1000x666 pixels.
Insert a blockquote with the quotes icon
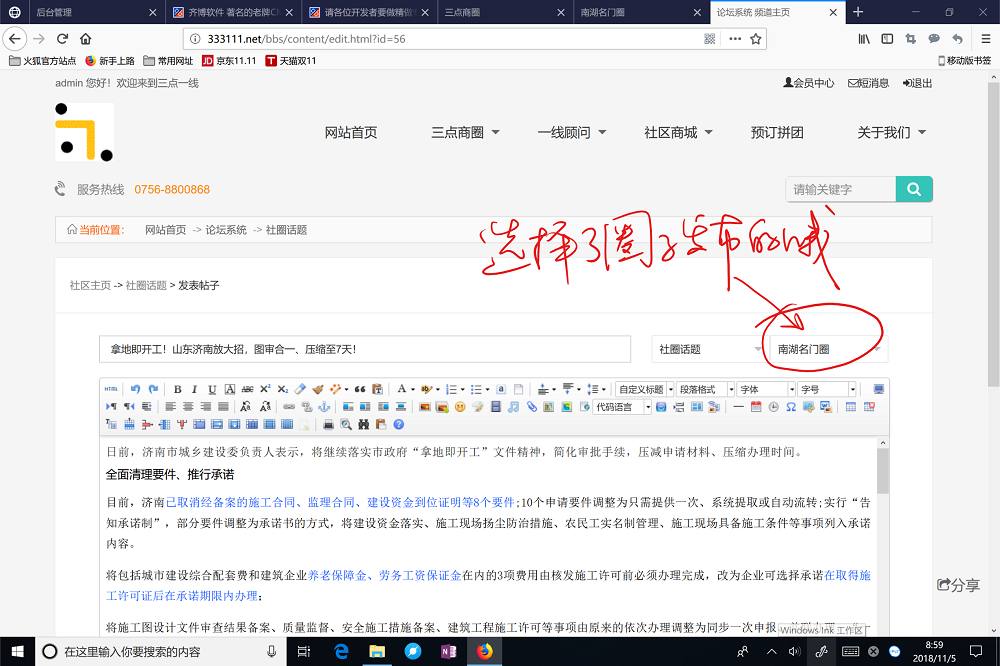point(360,389)
